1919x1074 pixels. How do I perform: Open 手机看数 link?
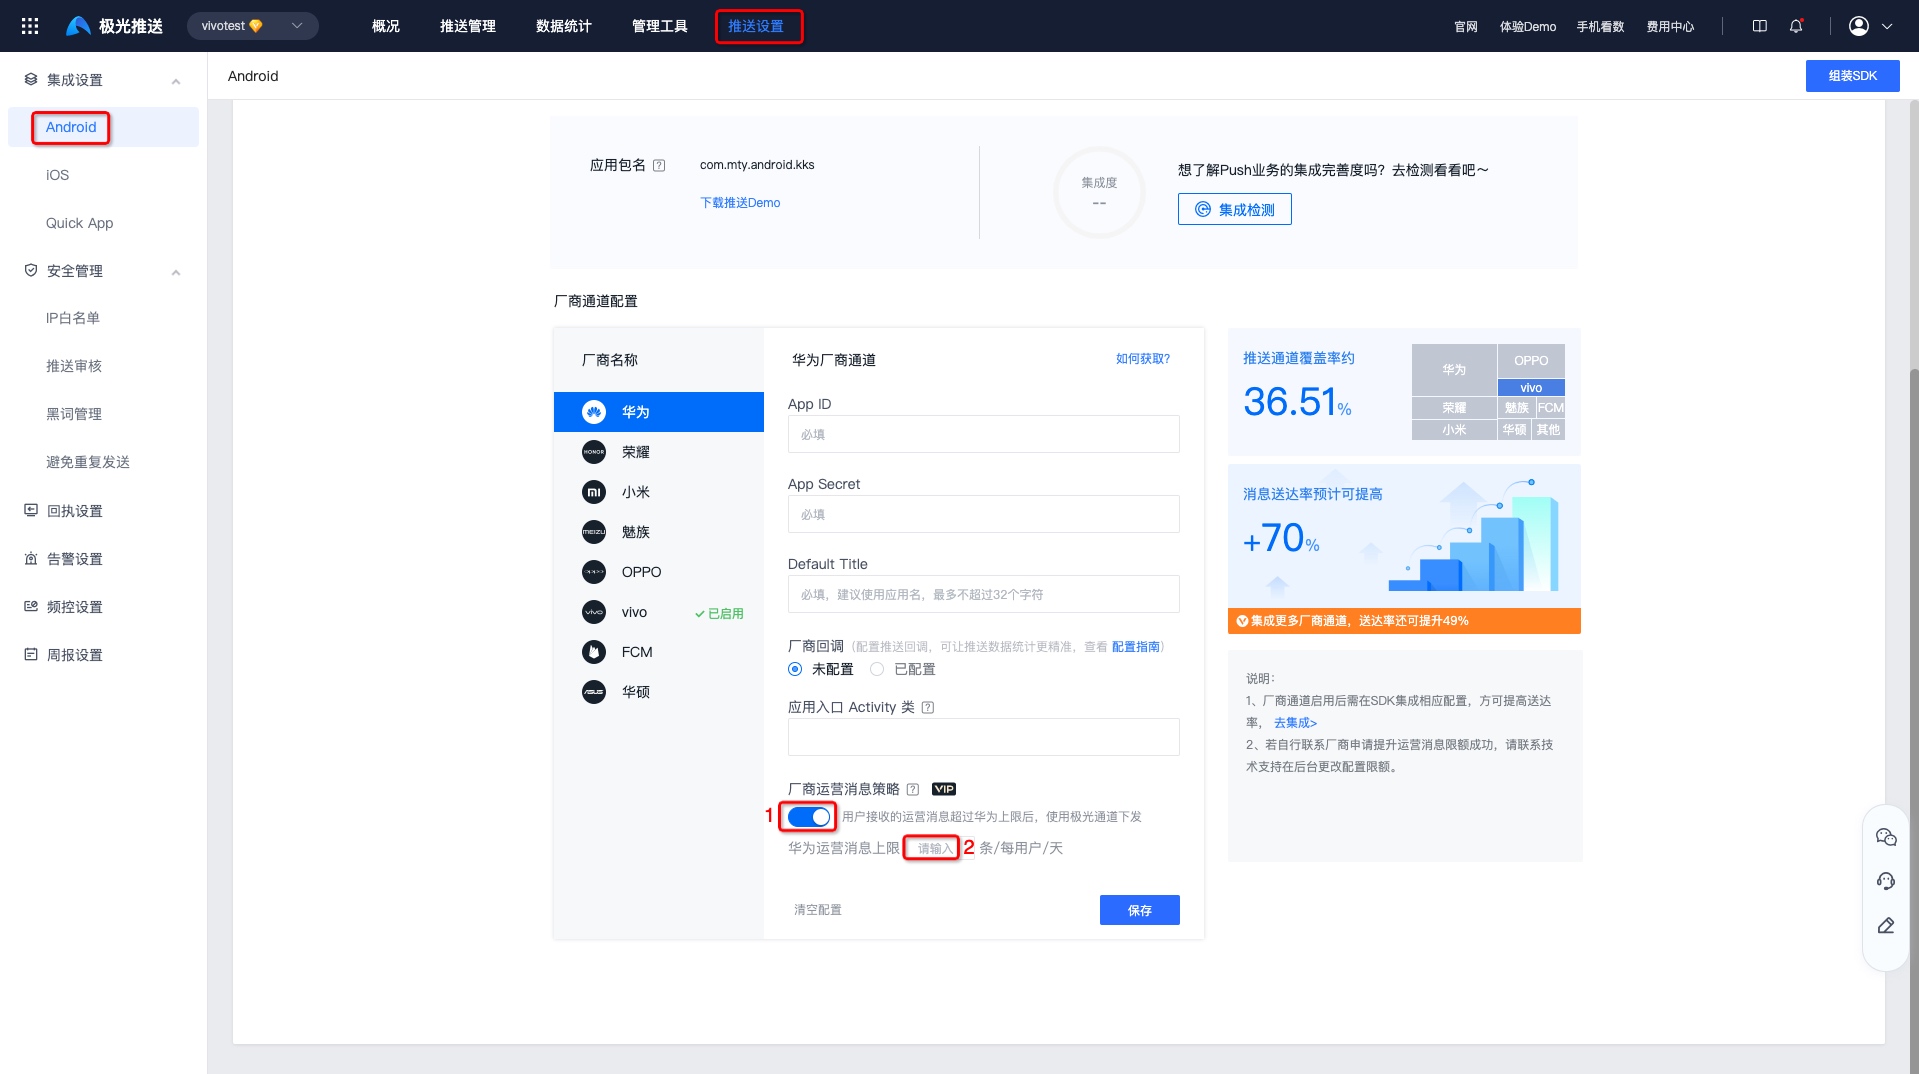pyautogui.click(x=1600, y=27)
